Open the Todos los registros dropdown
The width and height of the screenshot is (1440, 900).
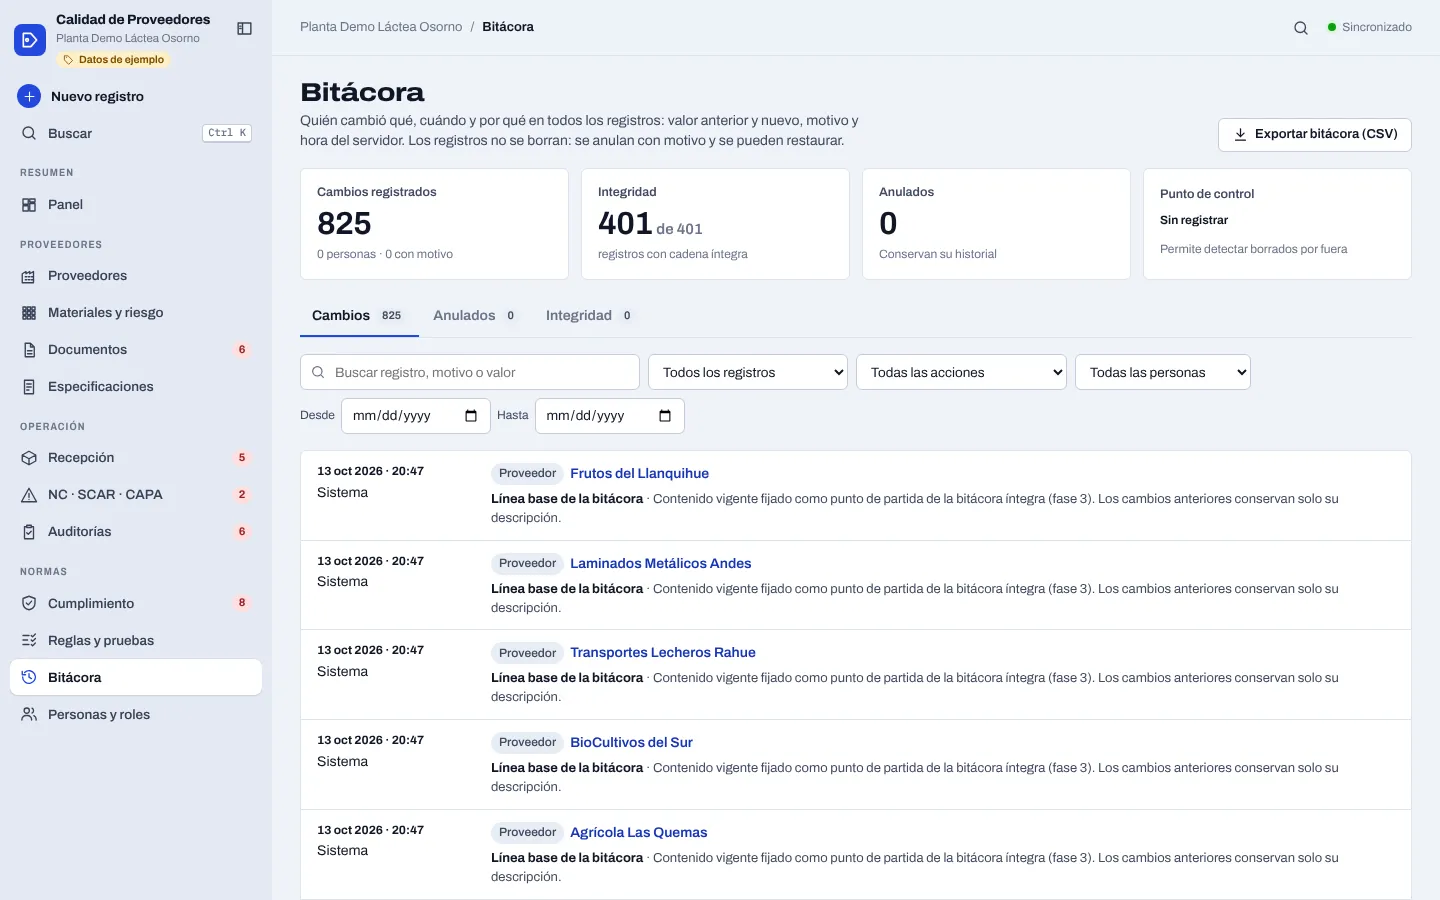[x=748, y=372]
